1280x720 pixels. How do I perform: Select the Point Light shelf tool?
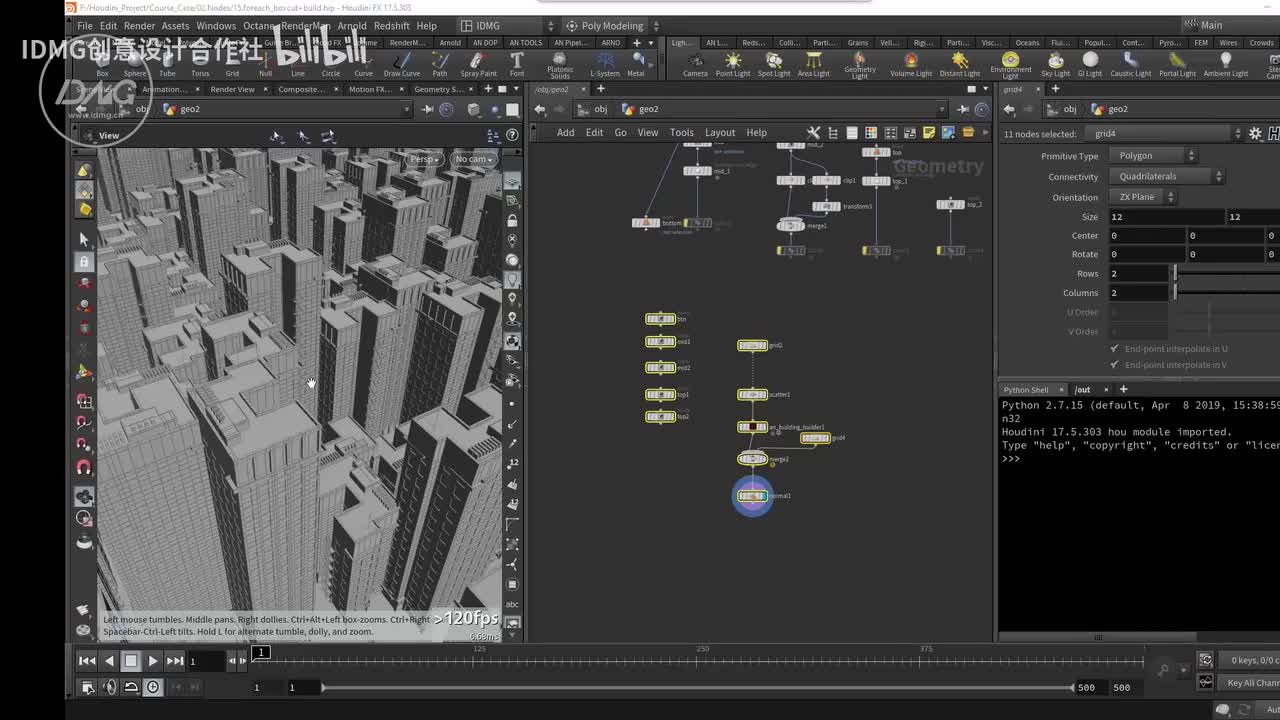point(733,64)
